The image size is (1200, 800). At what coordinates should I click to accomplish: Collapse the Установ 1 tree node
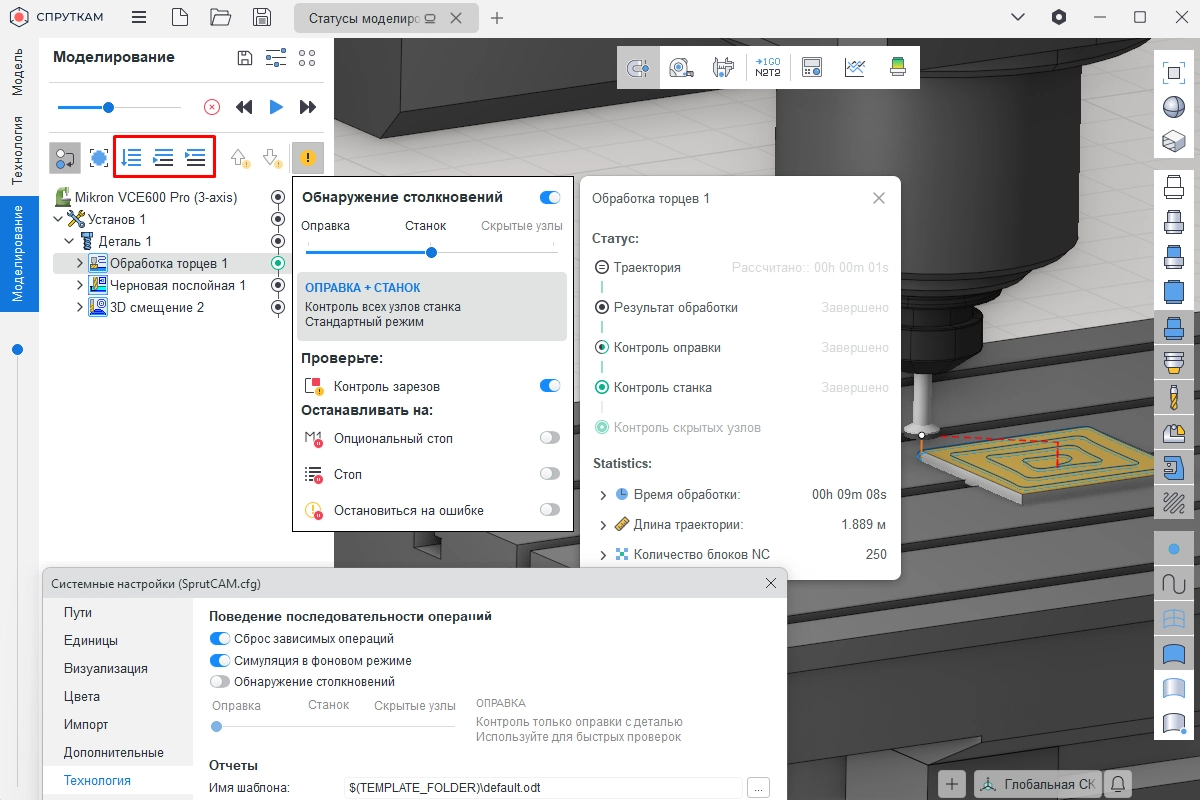[57, 219]
